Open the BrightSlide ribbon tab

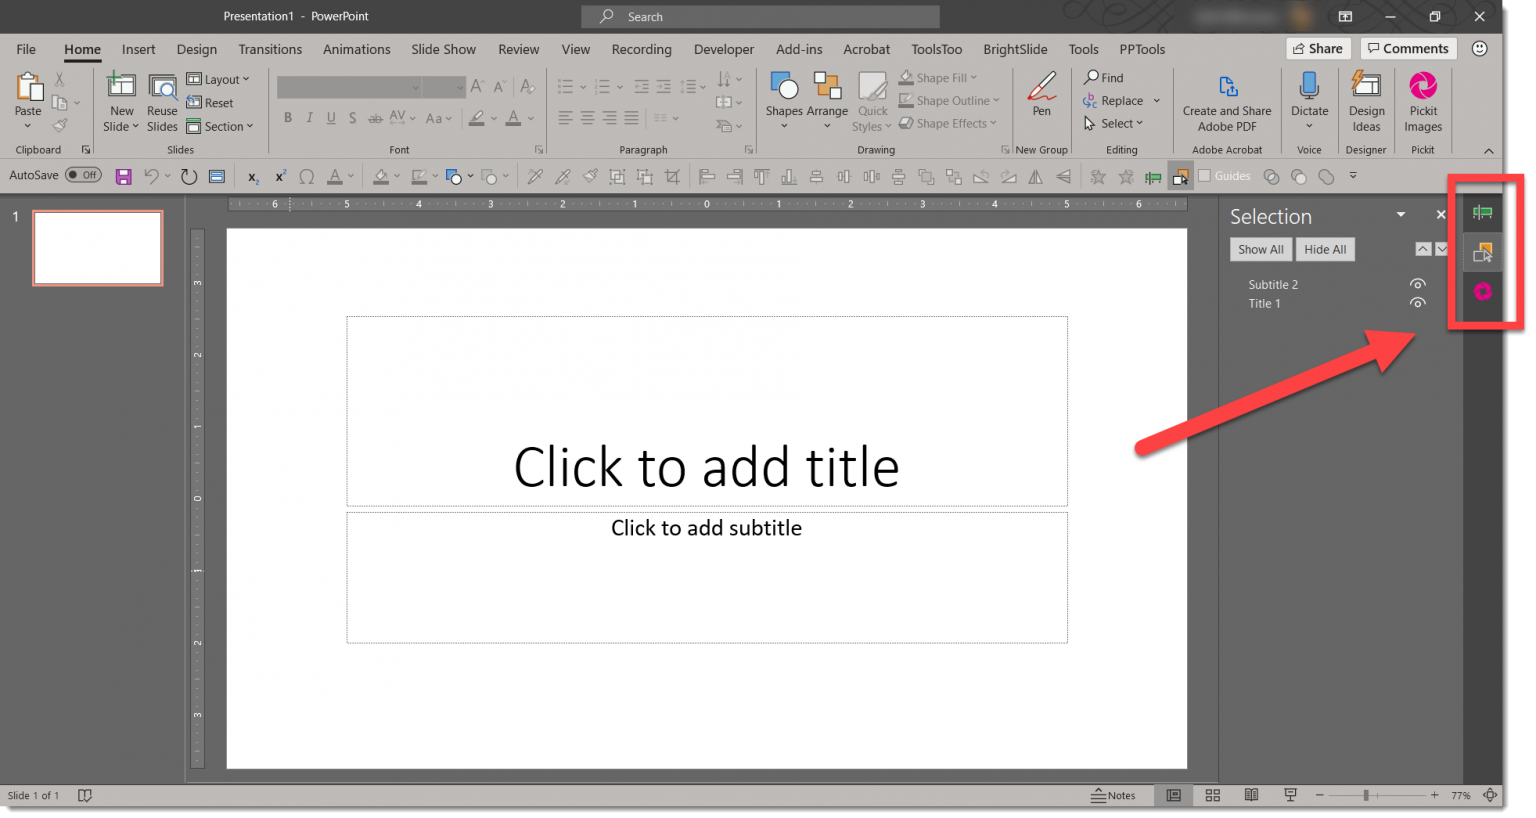click(1015, 49)
